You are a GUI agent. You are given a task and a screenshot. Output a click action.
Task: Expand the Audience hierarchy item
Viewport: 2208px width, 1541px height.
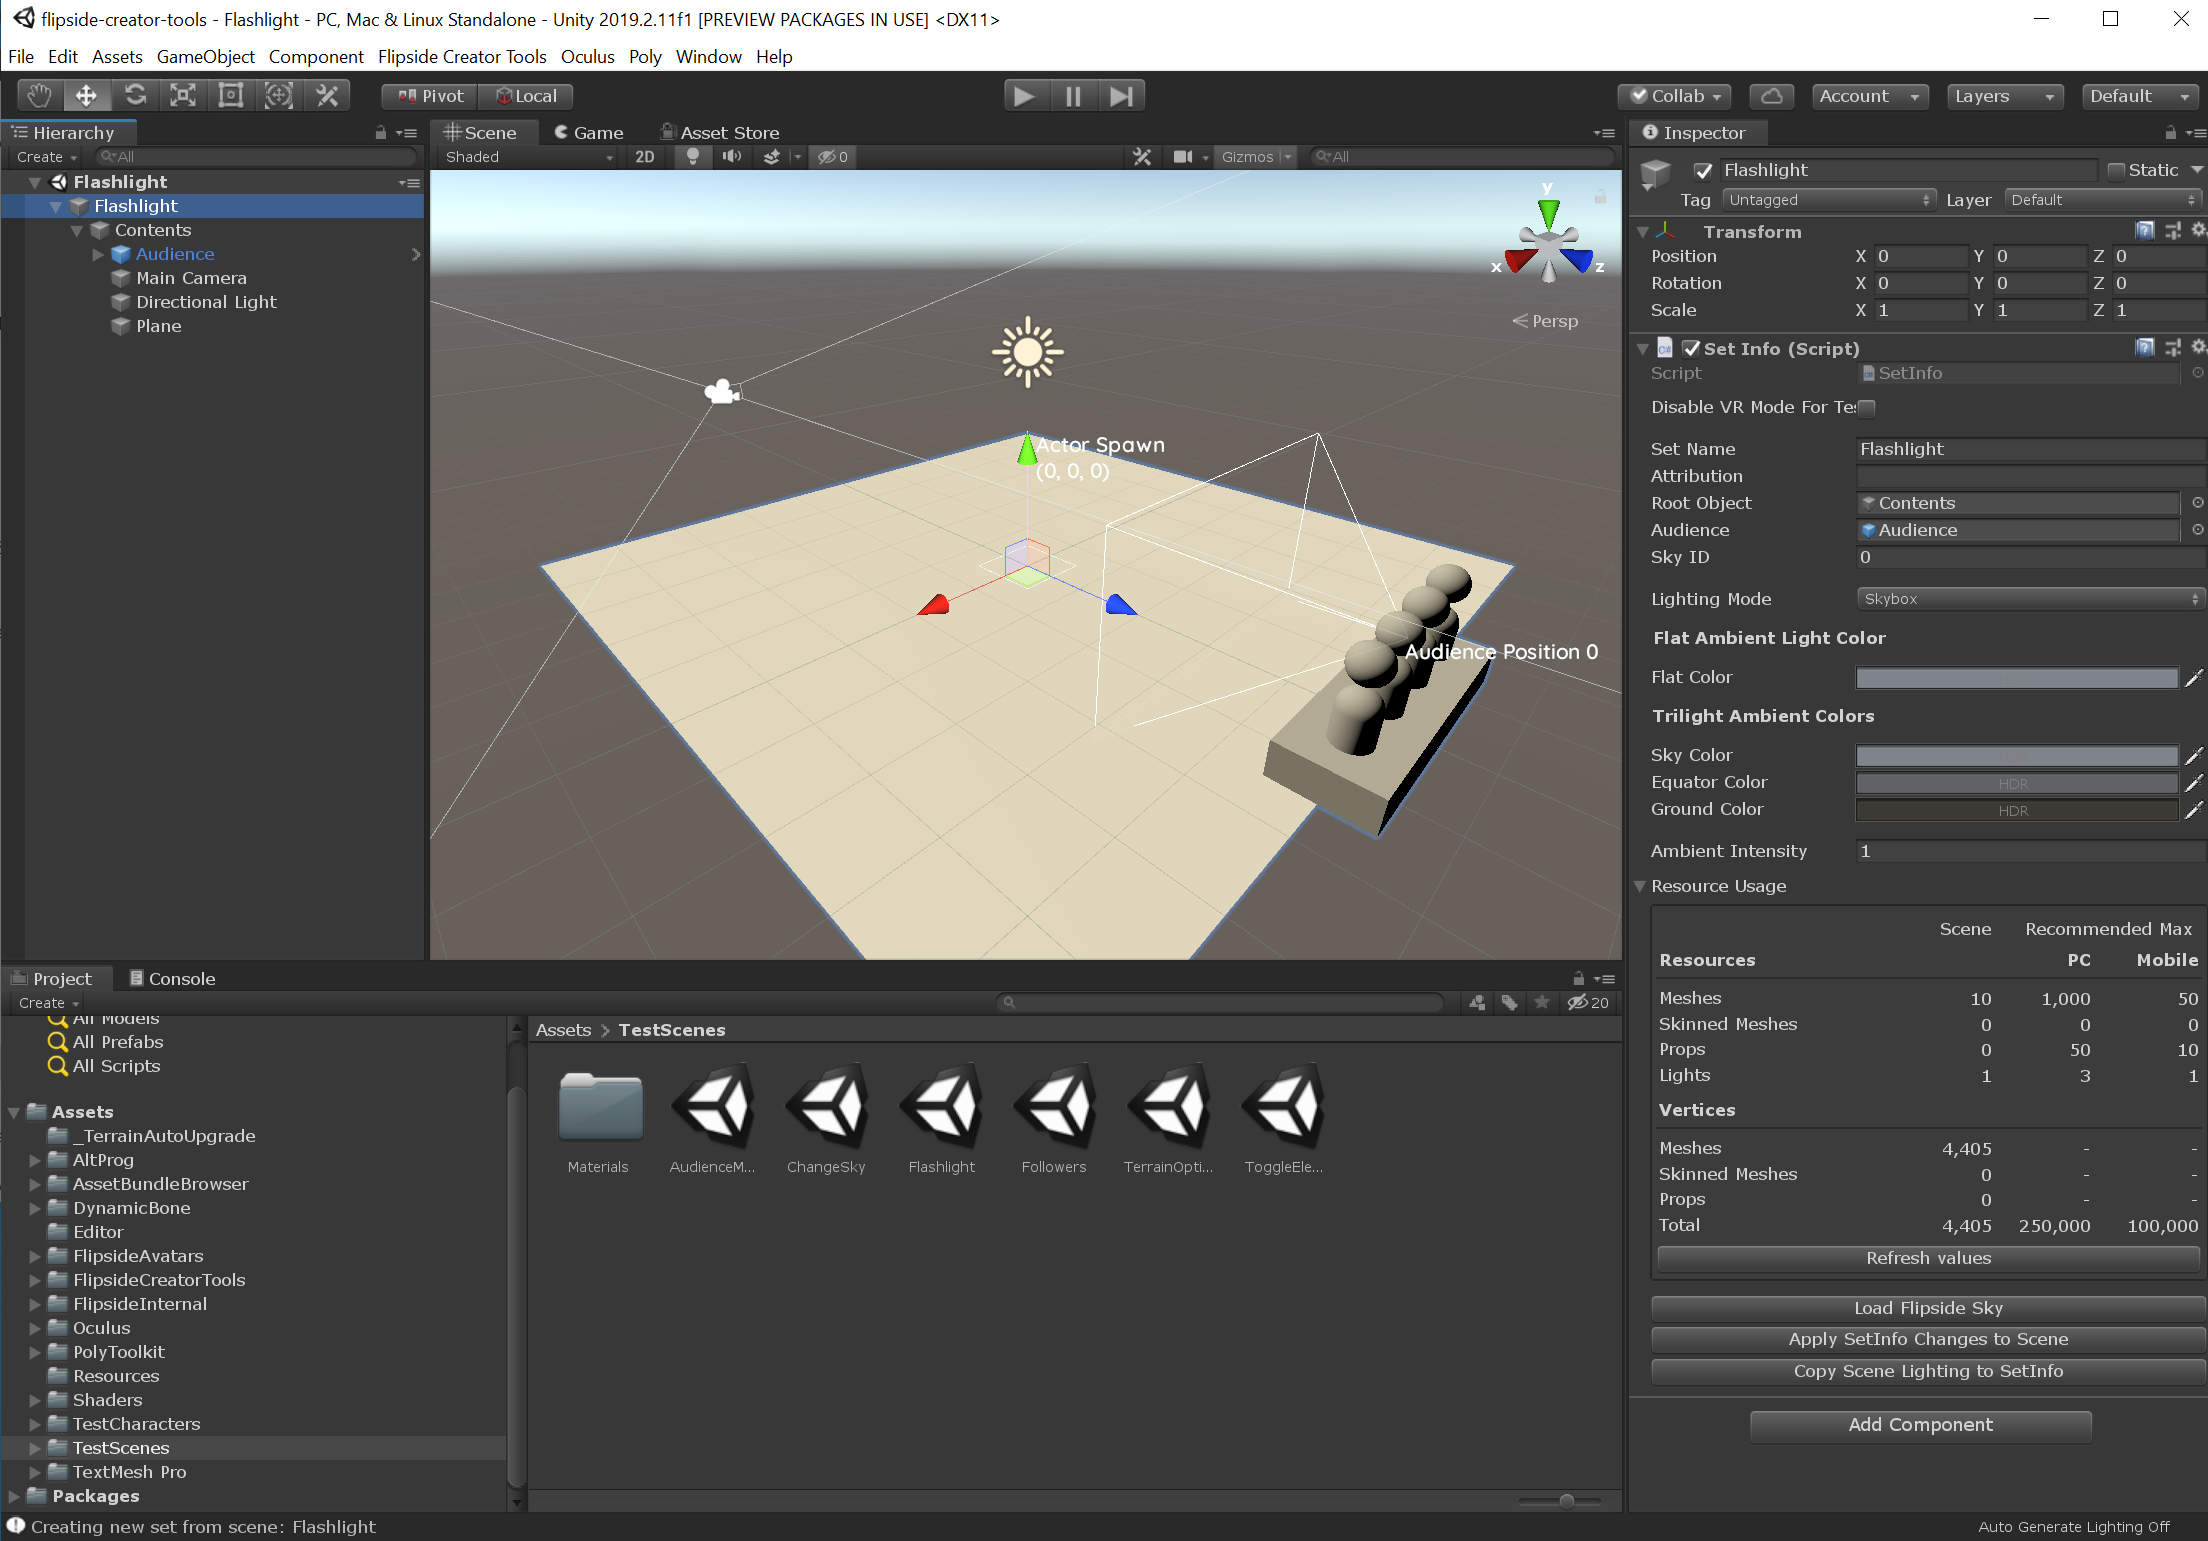coord(98,254)
